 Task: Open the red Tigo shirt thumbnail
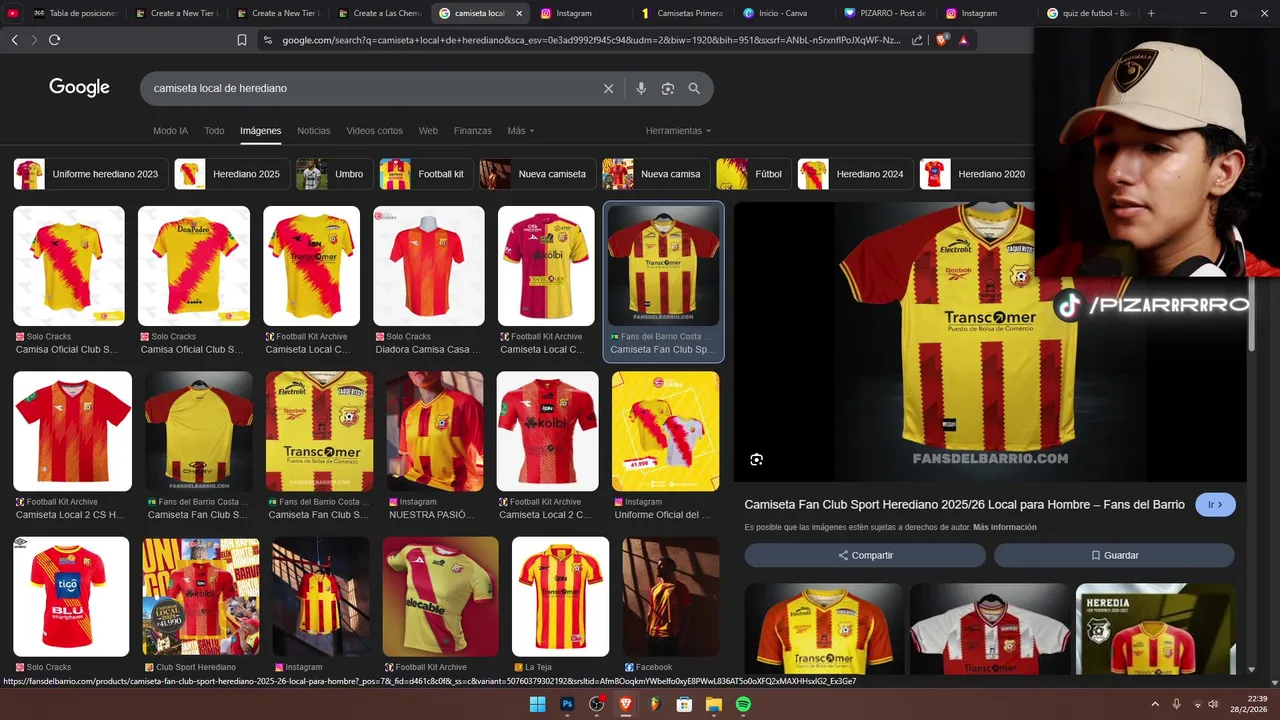(x=70, y=597)
